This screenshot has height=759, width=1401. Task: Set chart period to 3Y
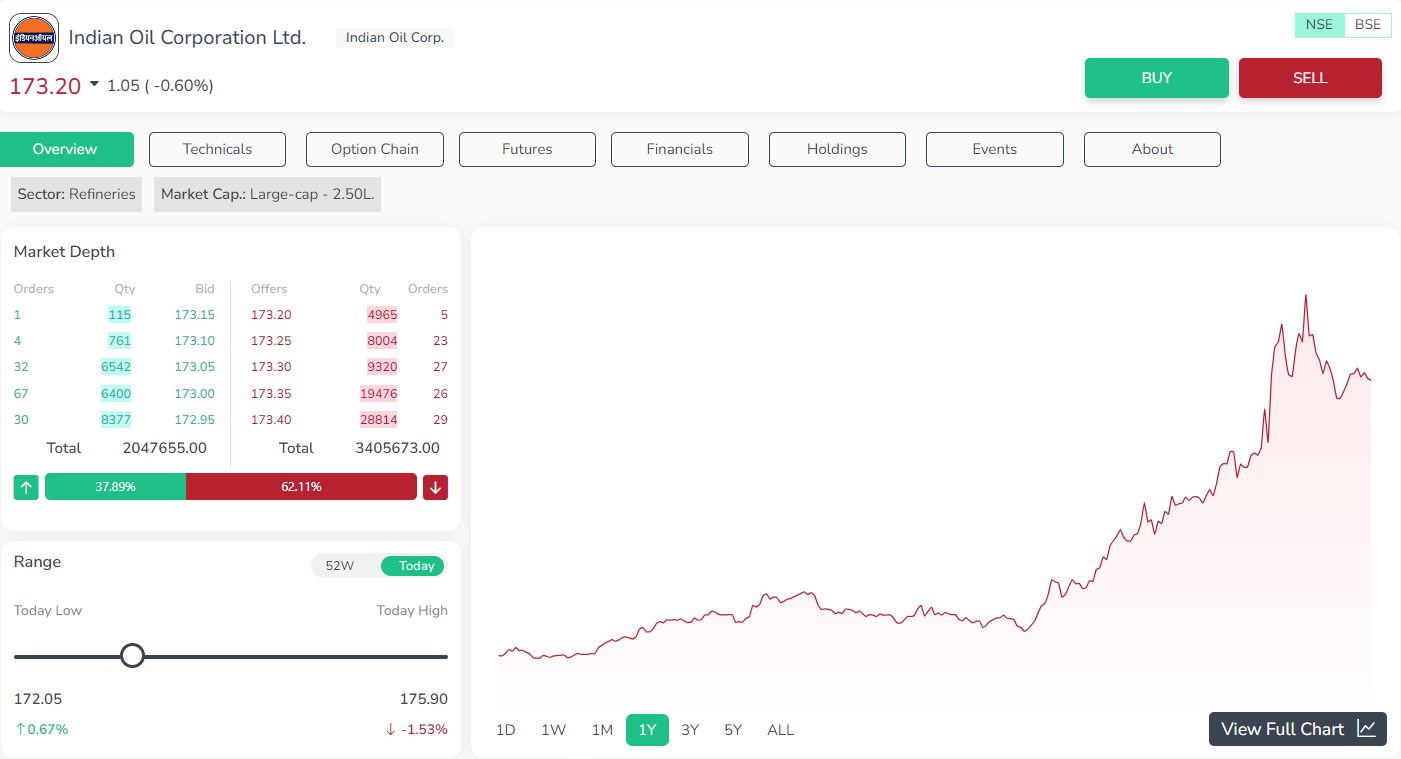click(x=690, y=730)
